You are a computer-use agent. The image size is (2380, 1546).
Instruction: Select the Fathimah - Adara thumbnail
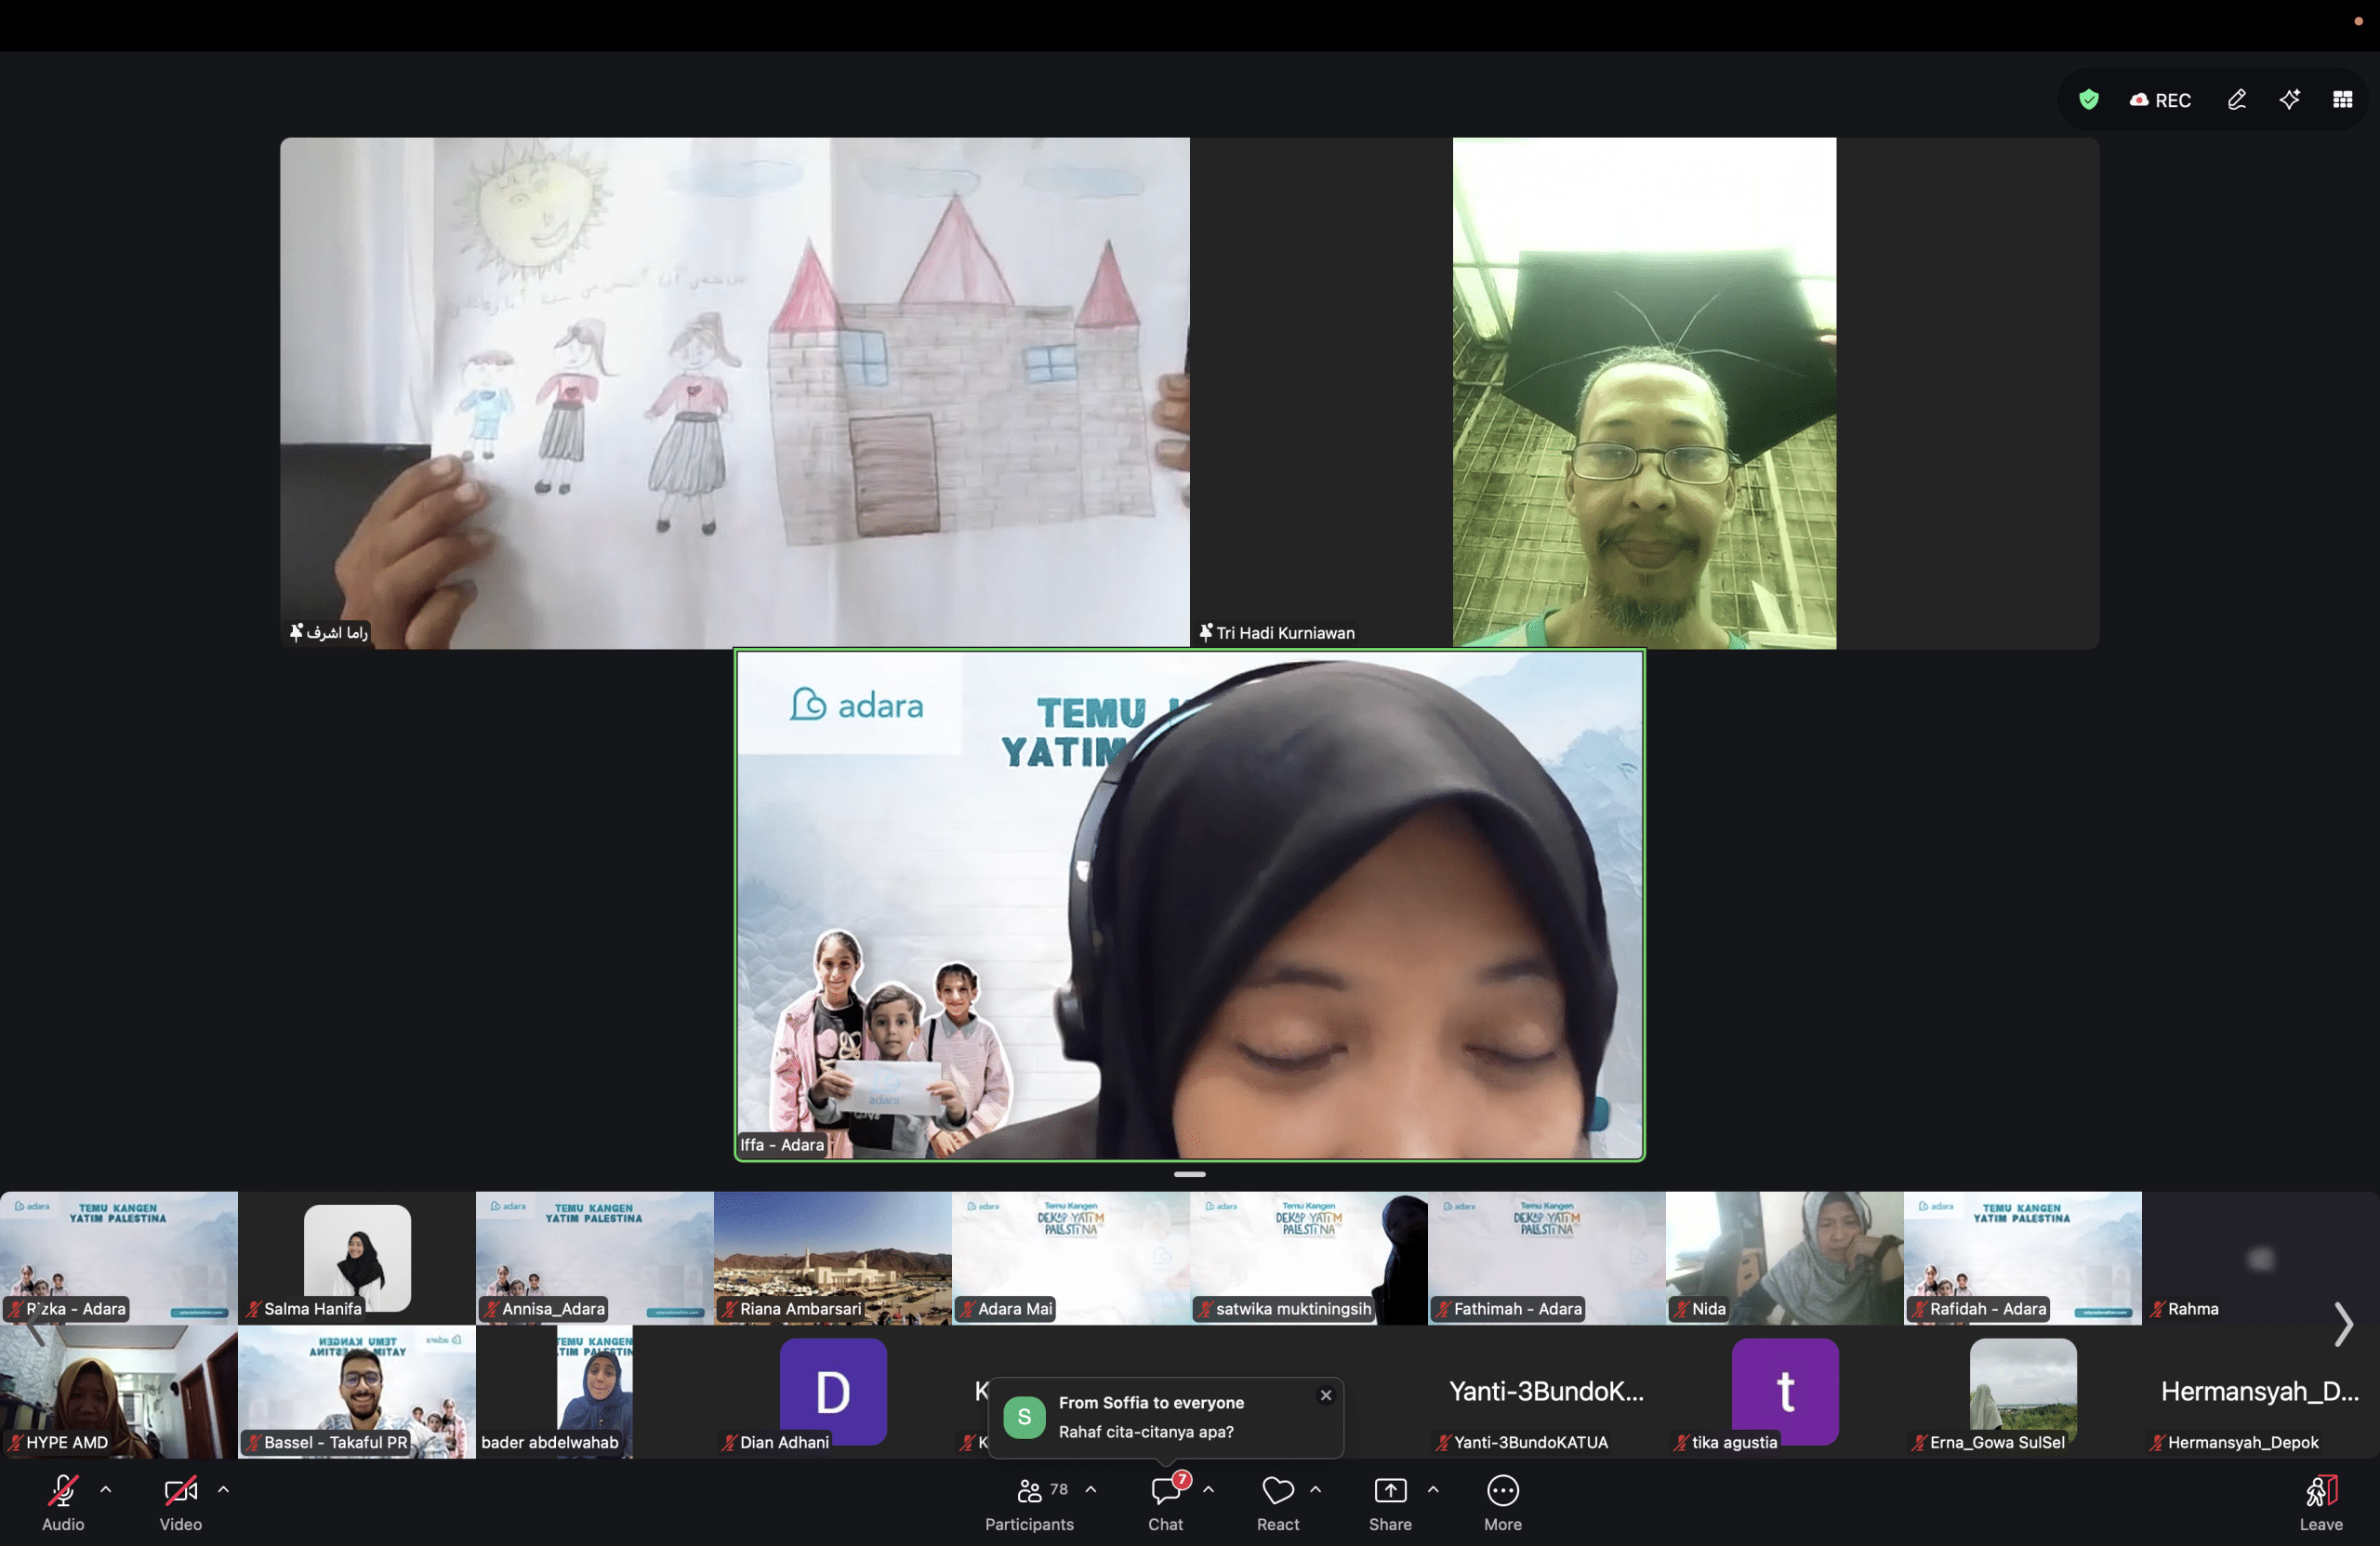coord(1547,1258)
